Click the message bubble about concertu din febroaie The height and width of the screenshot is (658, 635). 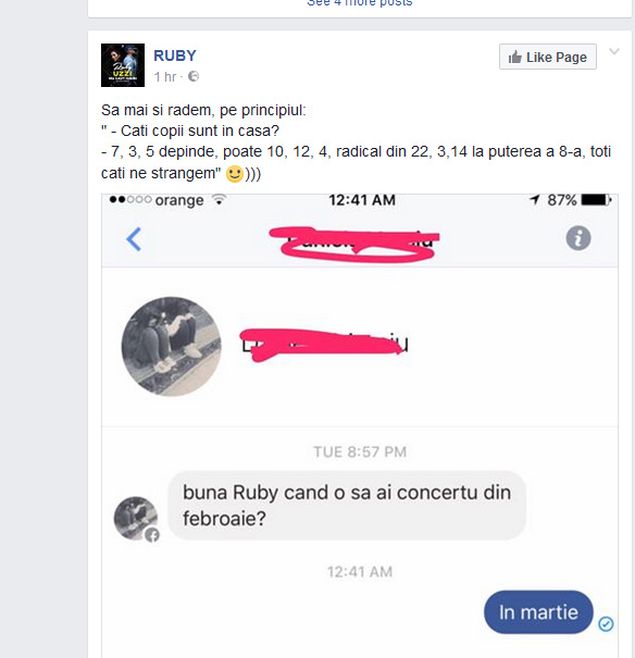point(347,505)
